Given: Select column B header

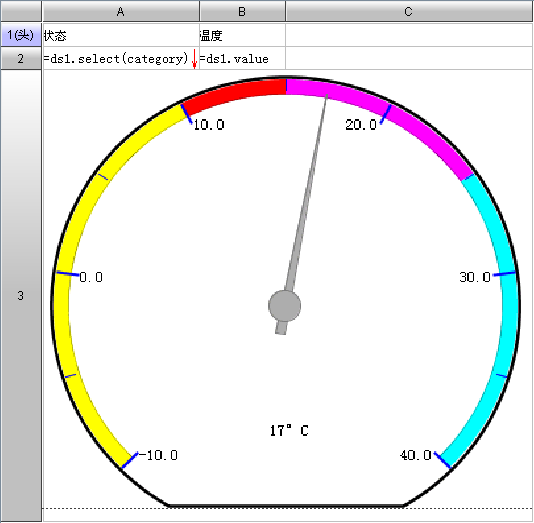Looking at the screenshot, I should pos(242,11).
